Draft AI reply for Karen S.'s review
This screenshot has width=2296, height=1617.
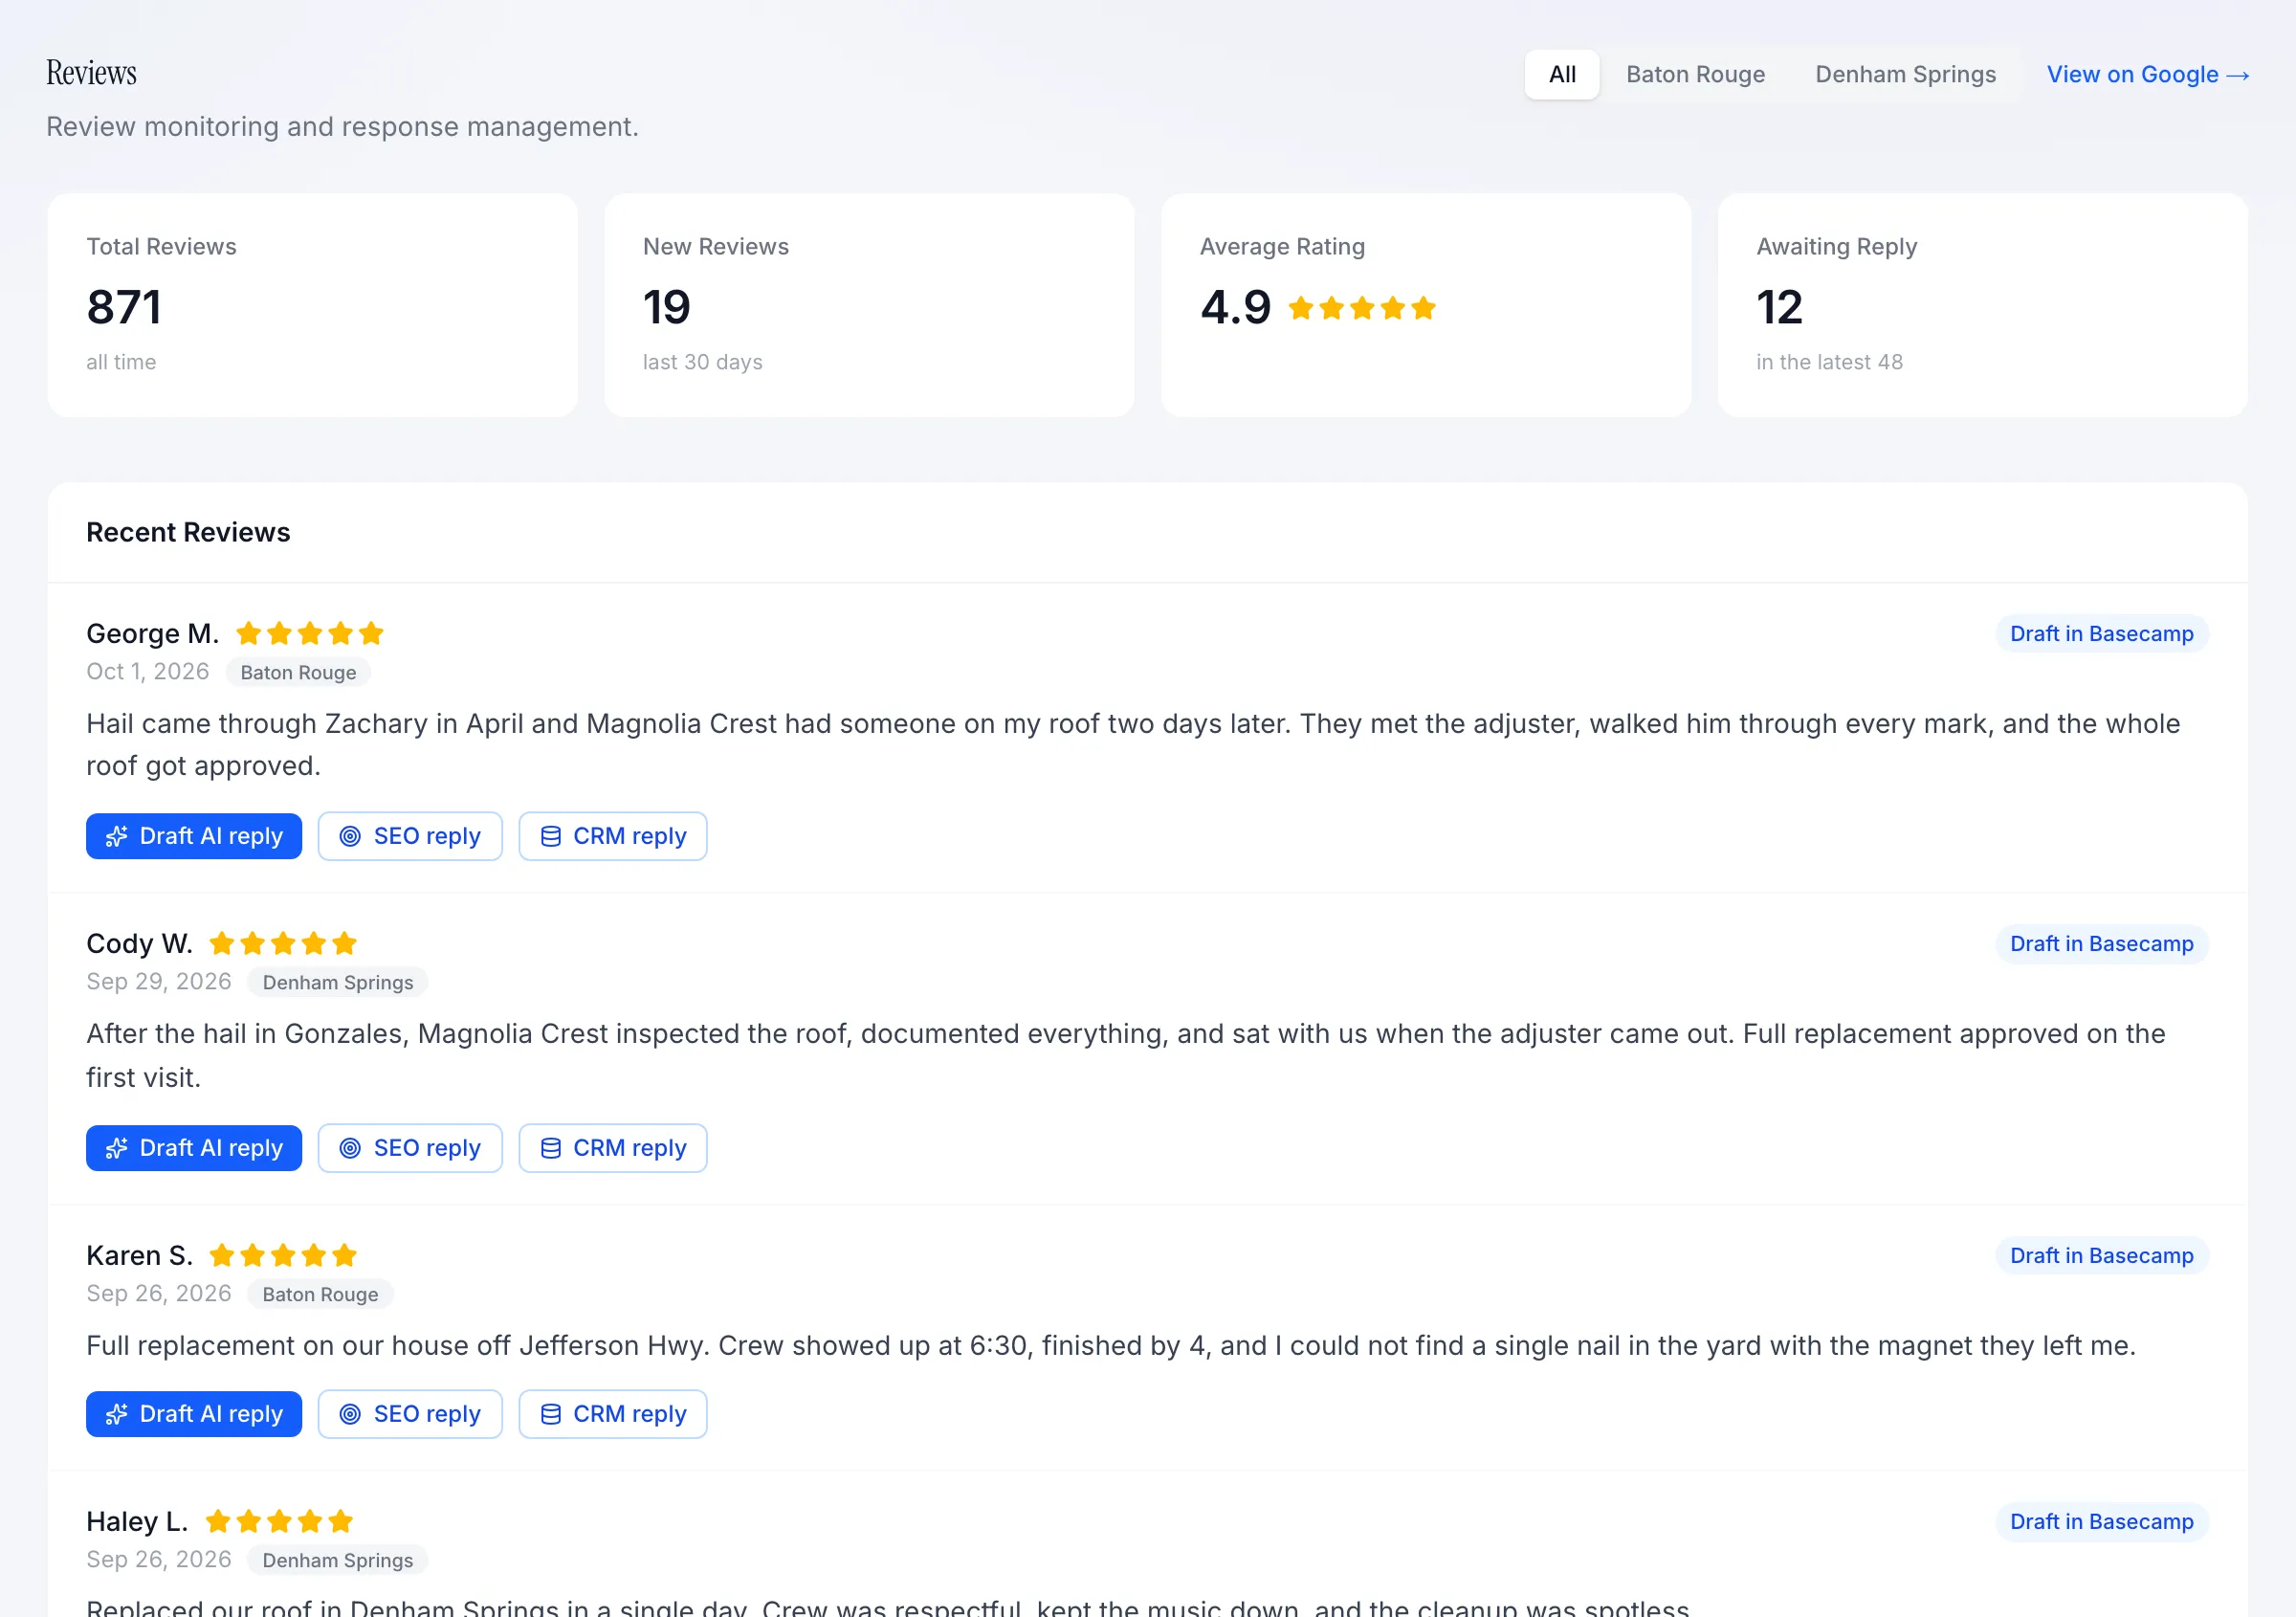(x=194, y=1414)
